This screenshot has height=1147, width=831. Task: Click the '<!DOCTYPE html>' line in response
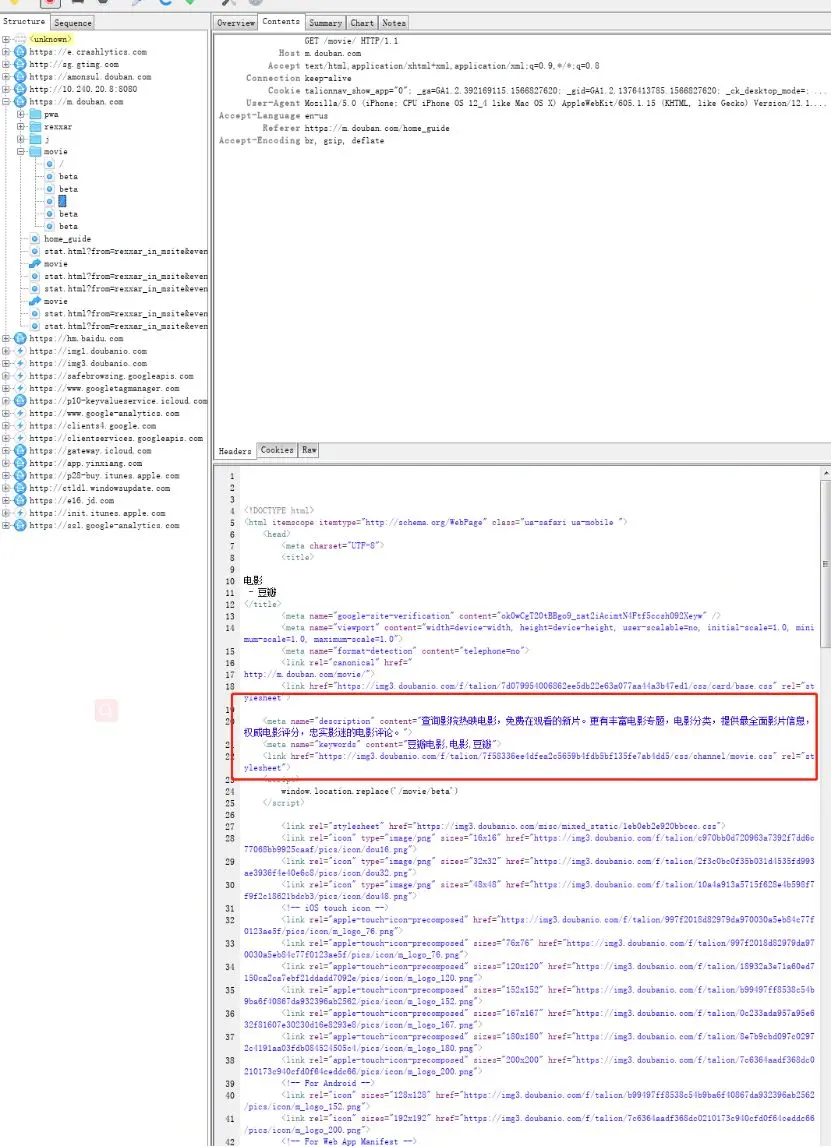tap(279, 511)
